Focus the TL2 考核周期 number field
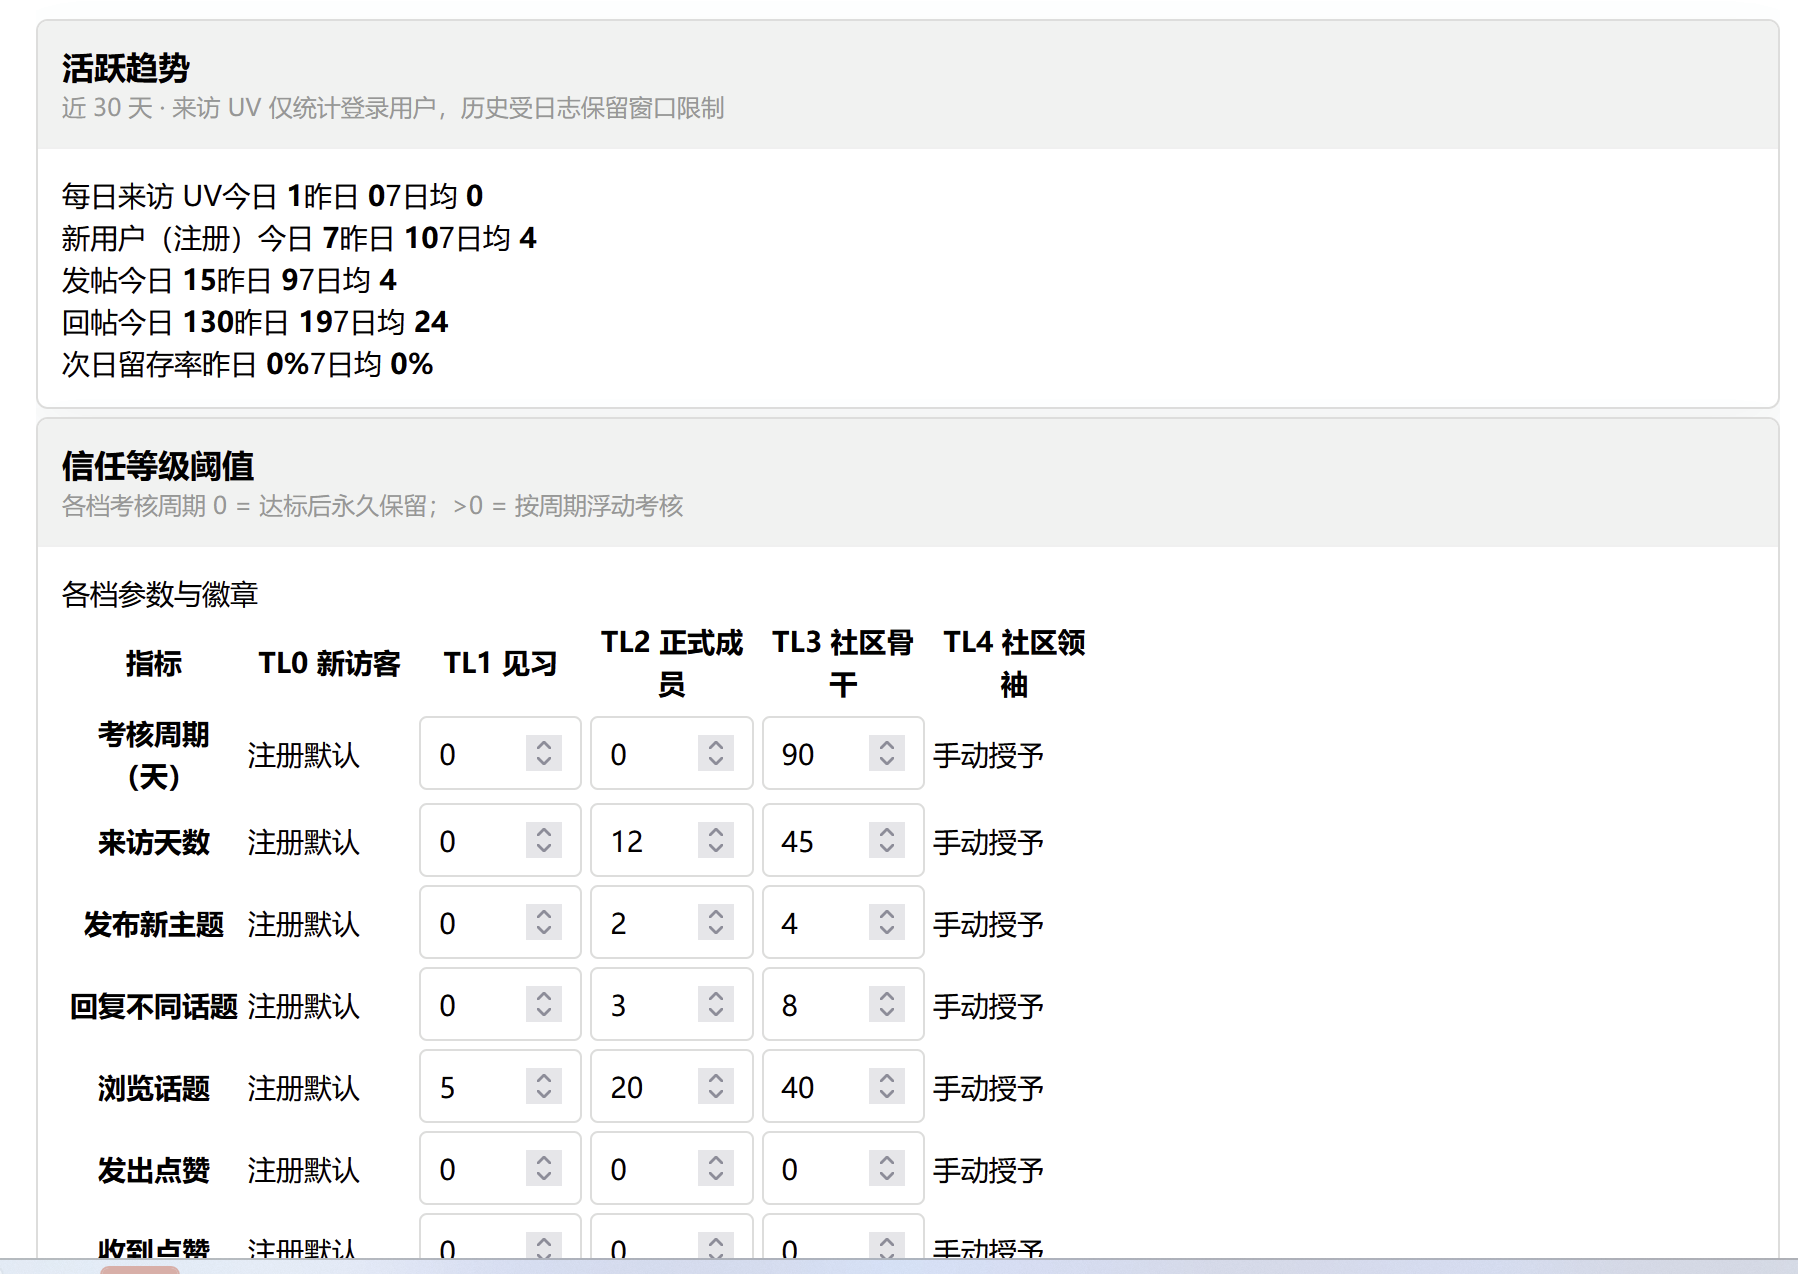1798x1274 pixels. point(671,753)
